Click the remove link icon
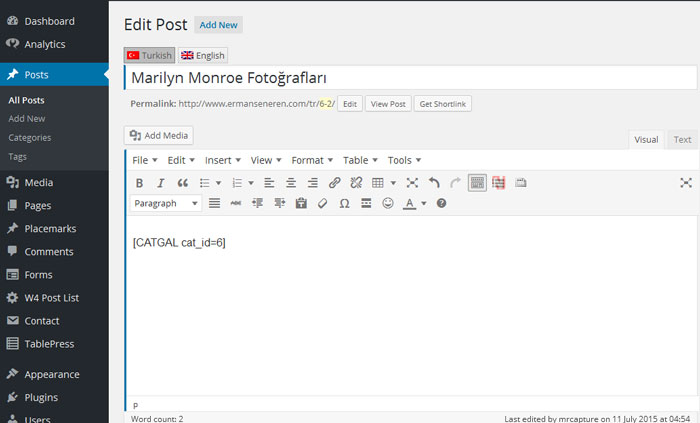The width and height of the screenshot is (700, 423). [x=356, y=183]
